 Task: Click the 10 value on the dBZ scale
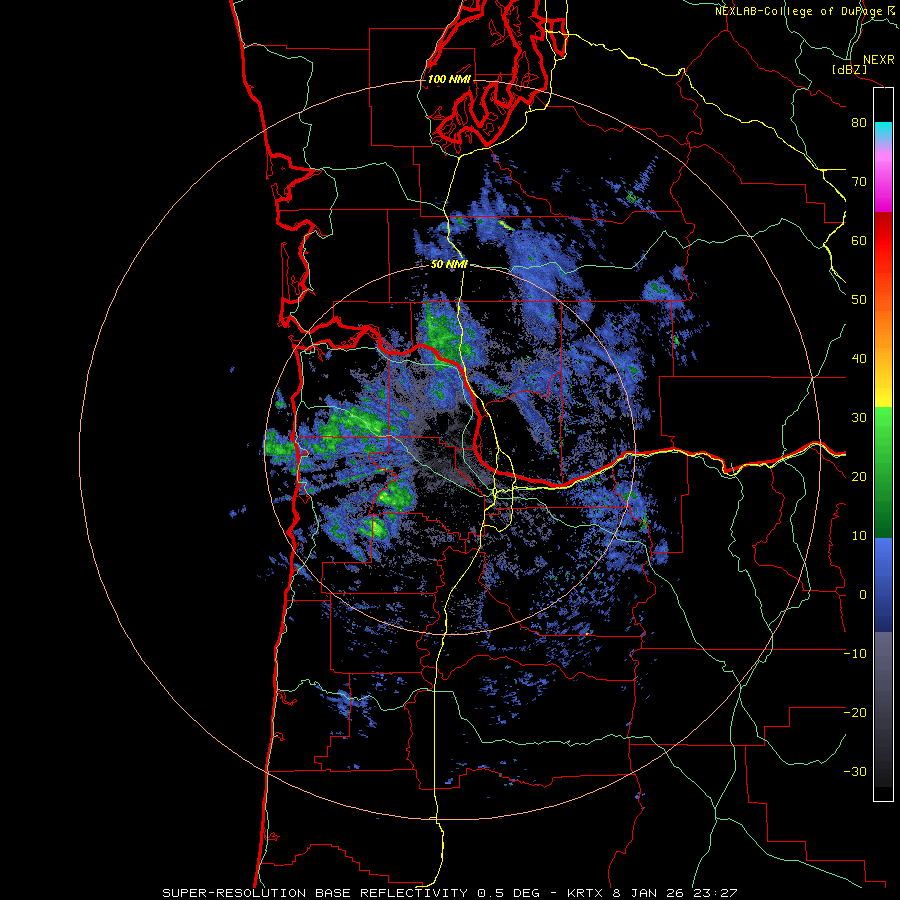click(859, 536)
